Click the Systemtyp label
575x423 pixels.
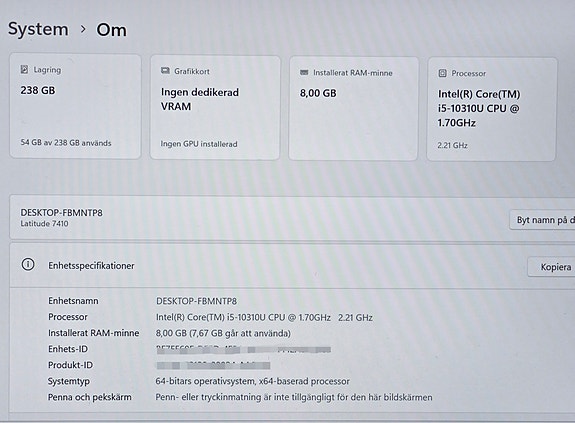point(69,381)
